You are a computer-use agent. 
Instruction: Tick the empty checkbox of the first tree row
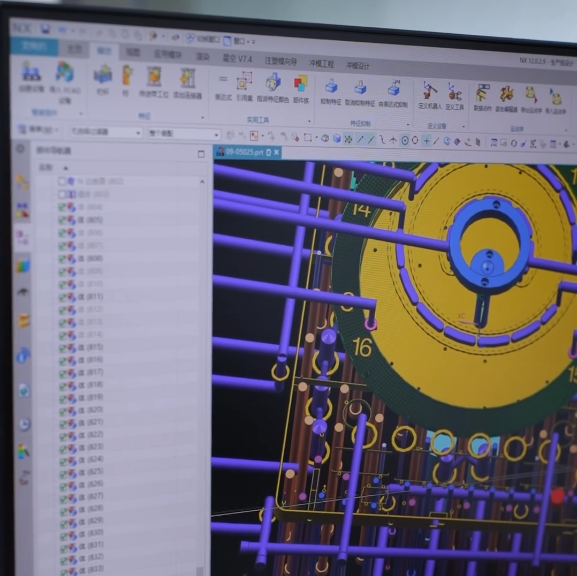[62, 181]
